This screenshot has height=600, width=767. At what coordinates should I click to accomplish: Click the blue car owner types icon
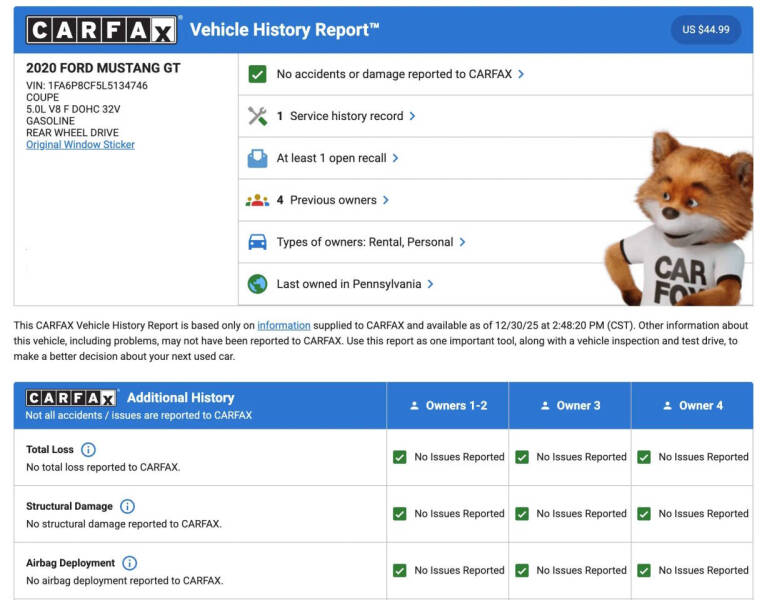tap(257, 242)
